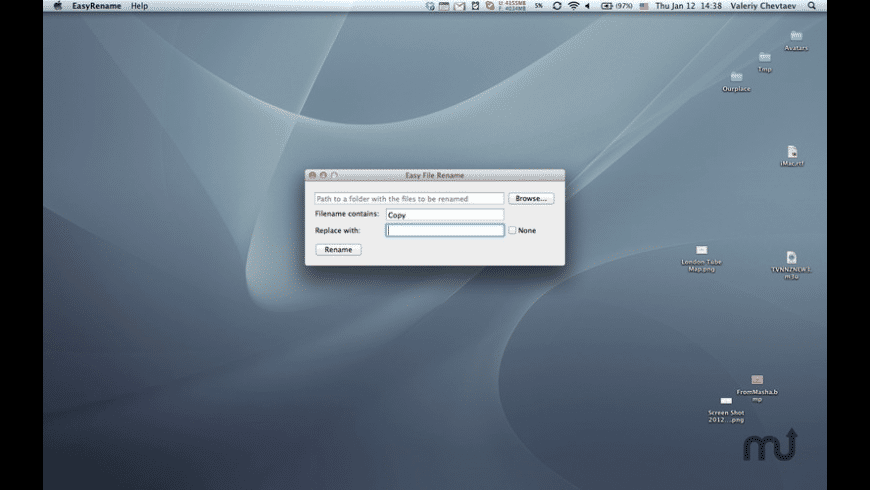The height and width of the screenshot is (490, 870).
Task: Close the Easy File Rename window
Action: (312, 175)
